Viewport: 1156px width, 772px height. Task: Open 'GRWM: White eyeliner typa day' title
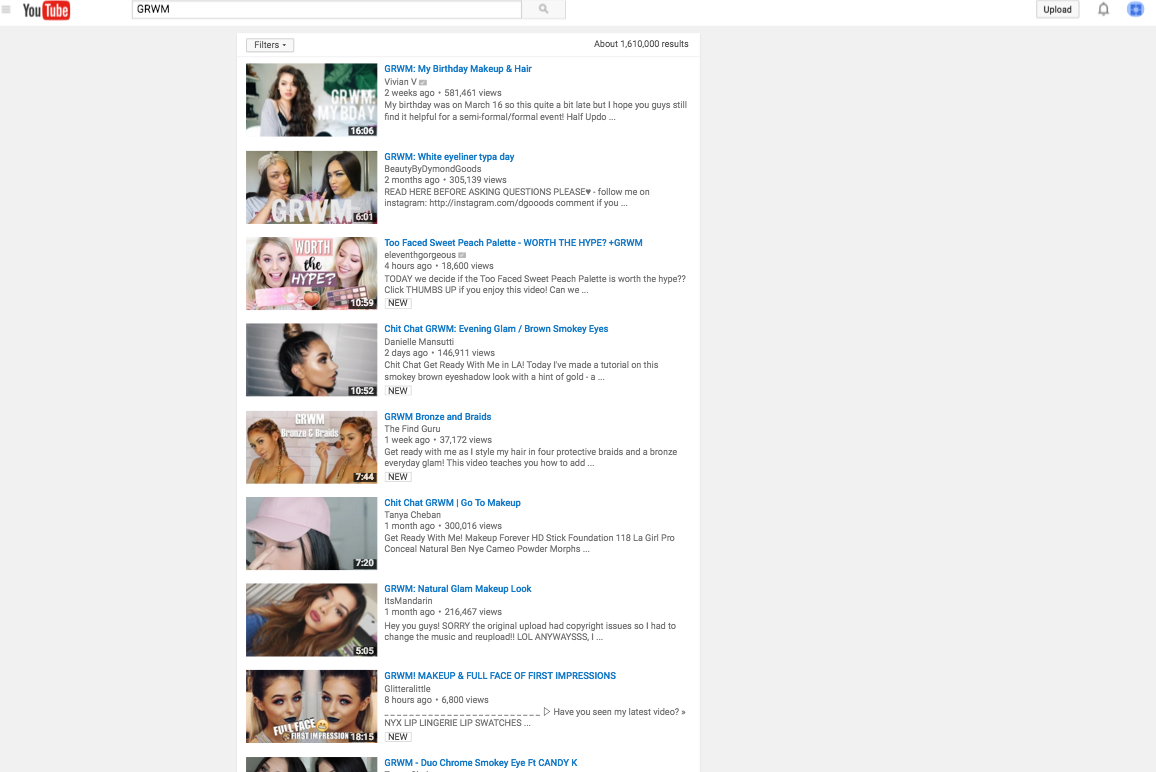click(x=449, y=156)
